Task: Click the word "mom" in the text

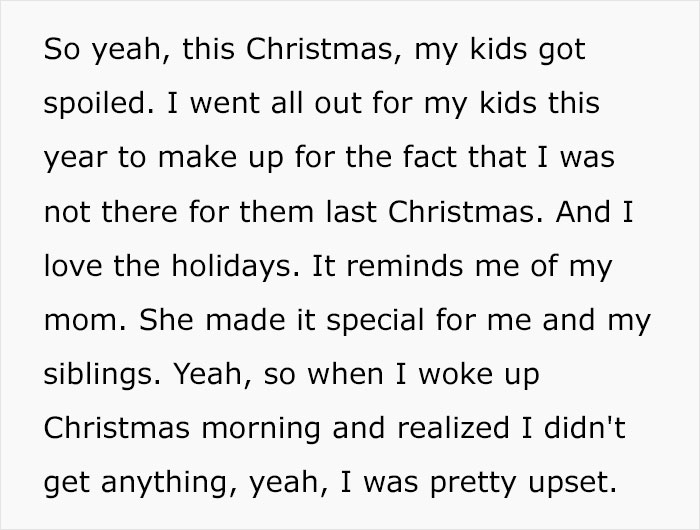Action: (72, 320)
